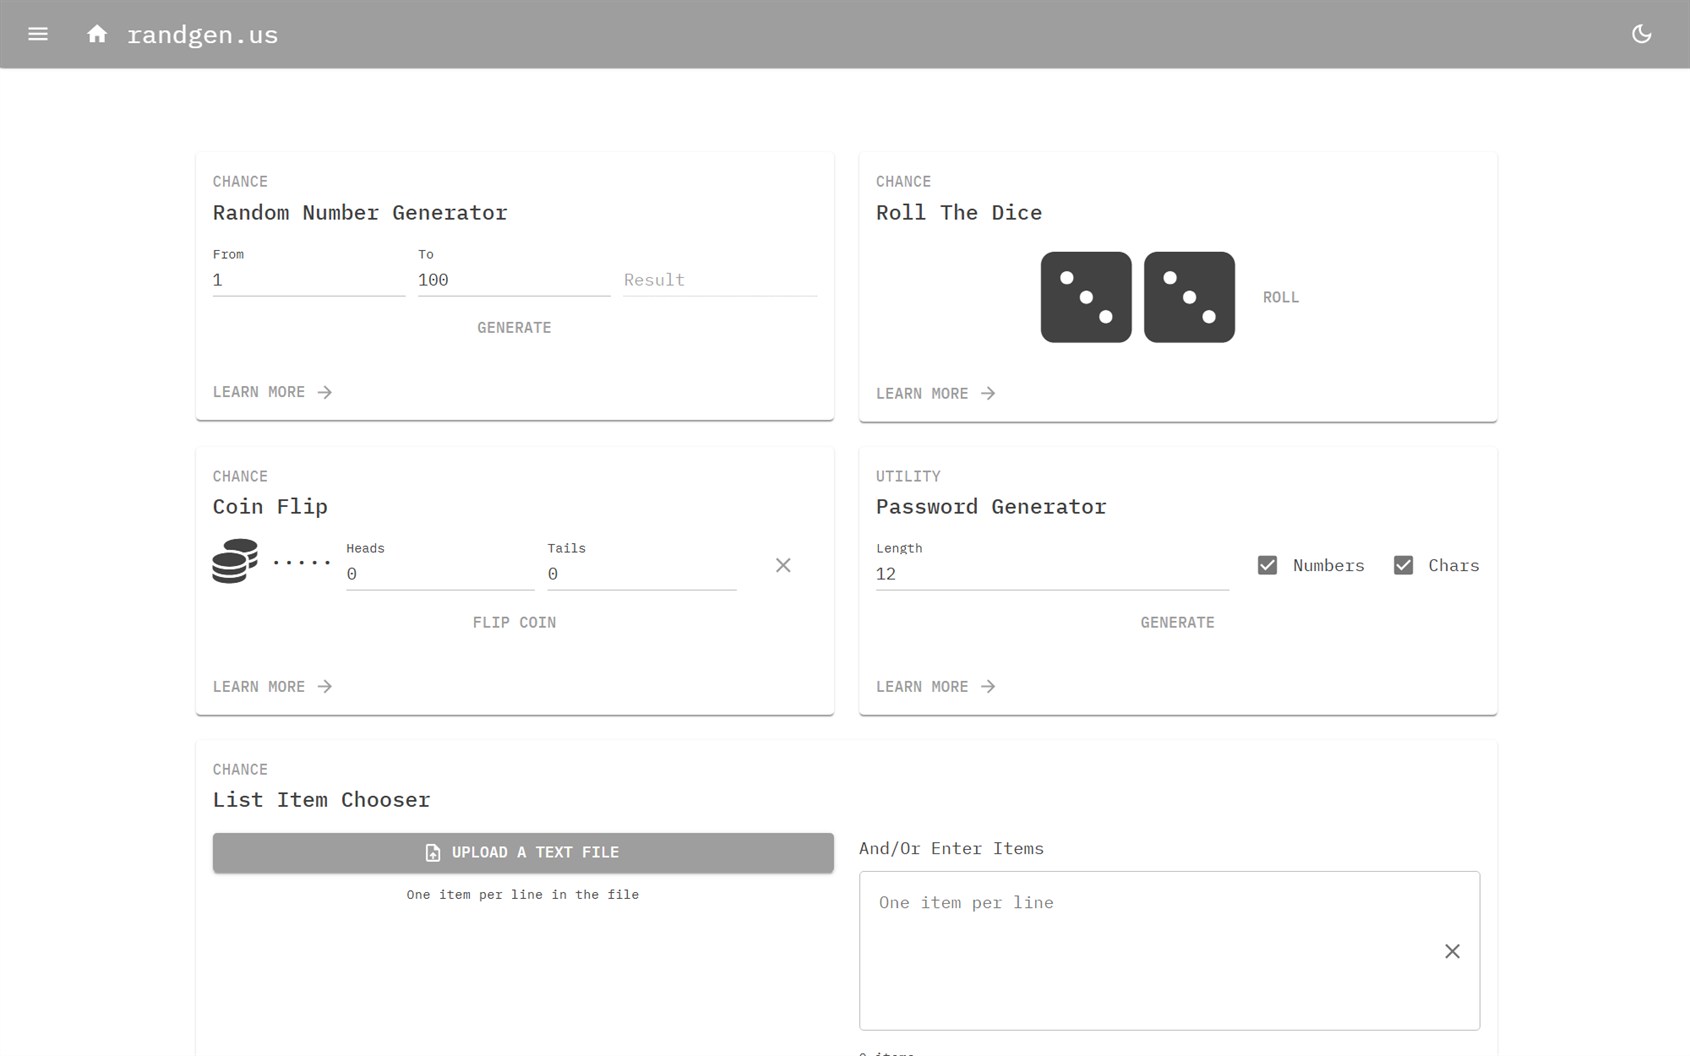
Task: Uncheck the Chars checkbox
Action: [x=1403, y=565]
